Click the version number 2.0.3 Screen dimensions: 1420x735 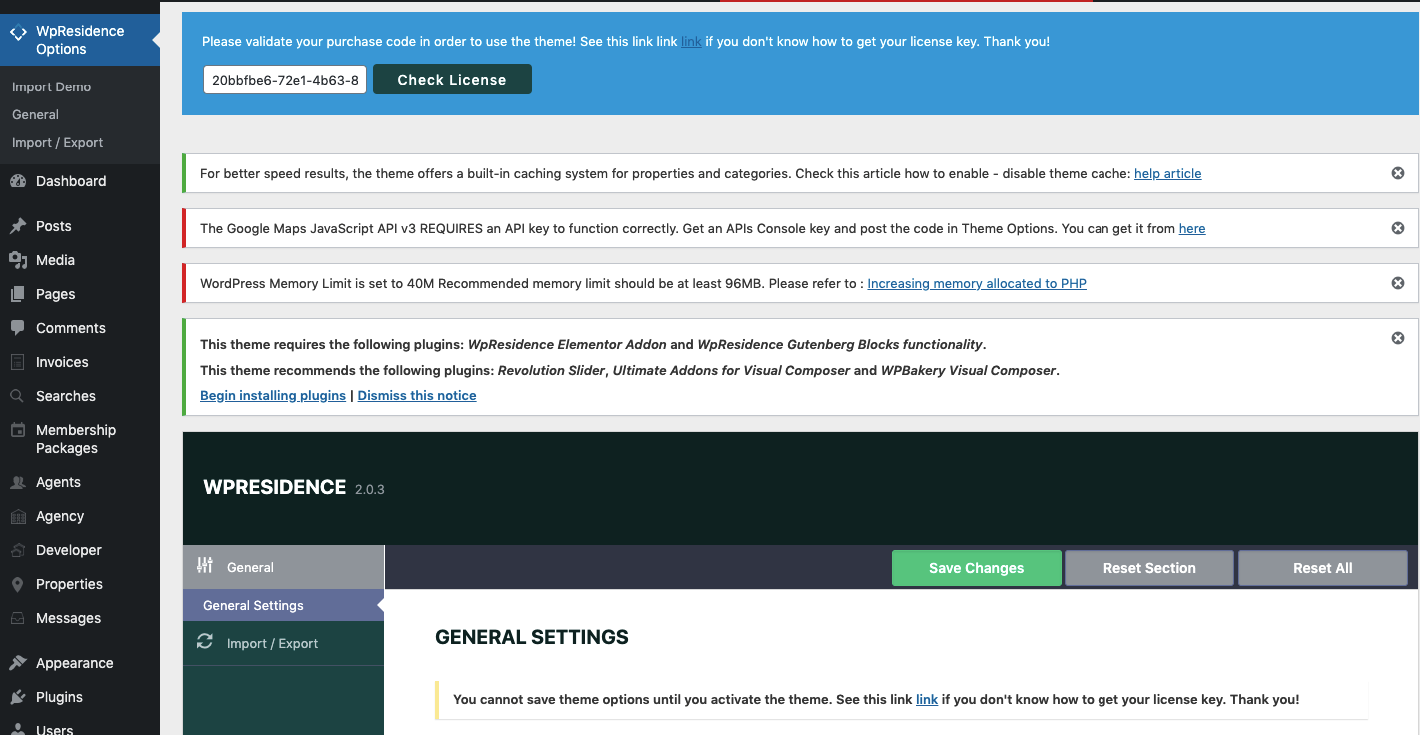coord(370,489)
